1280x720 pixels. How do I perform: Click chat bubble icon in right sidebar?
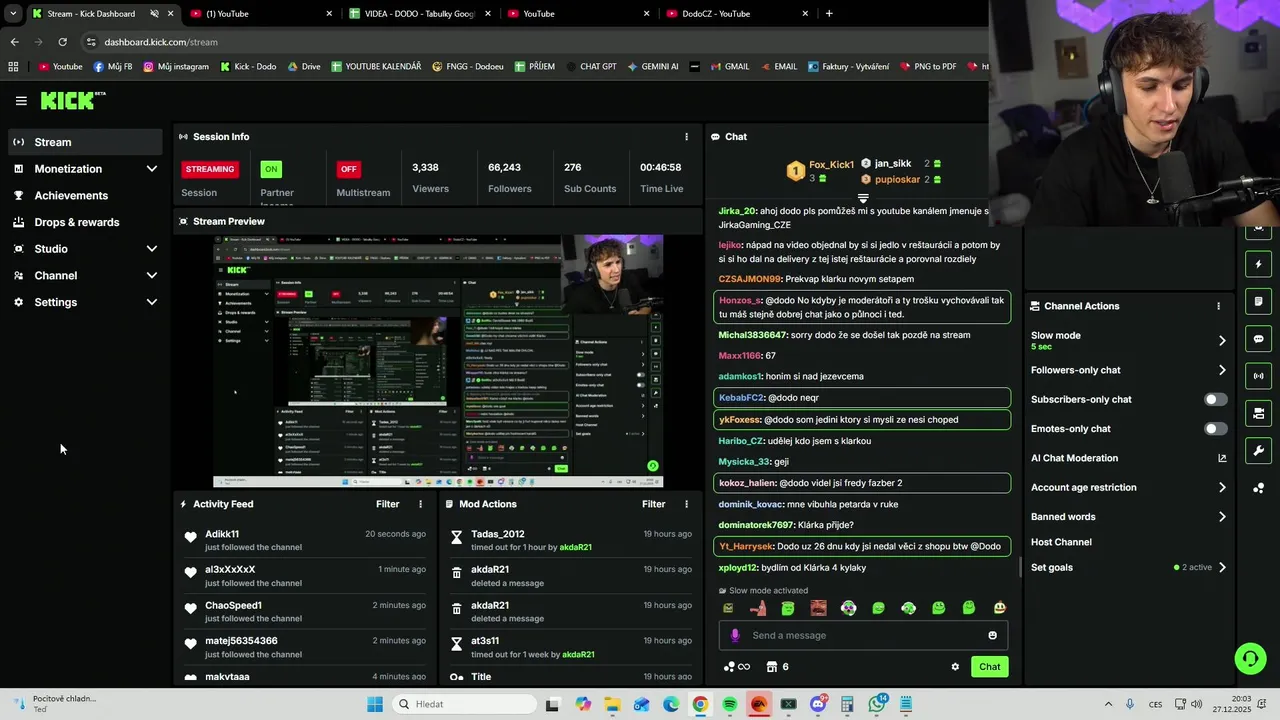1258,339
